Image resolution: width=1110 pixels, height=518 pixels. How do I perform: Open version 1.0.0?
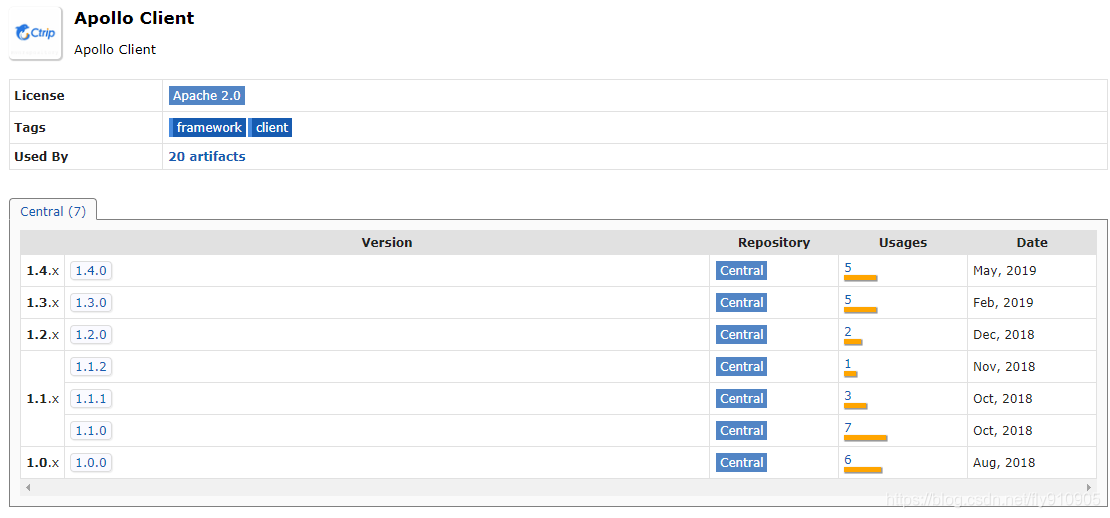91,463
